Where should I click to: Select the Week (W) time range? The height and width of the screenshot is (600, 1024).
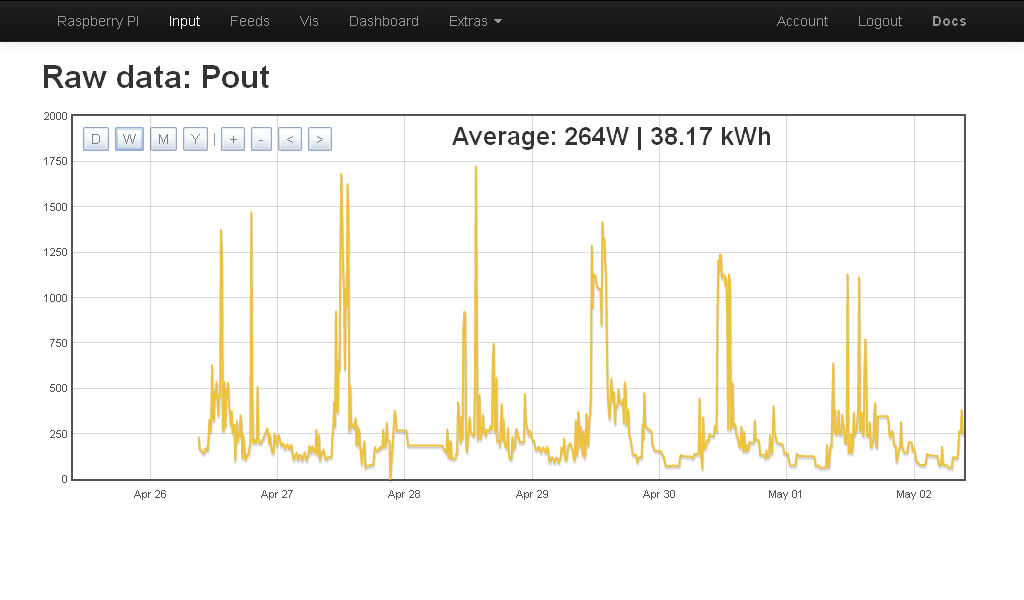(x=130, y=139)
